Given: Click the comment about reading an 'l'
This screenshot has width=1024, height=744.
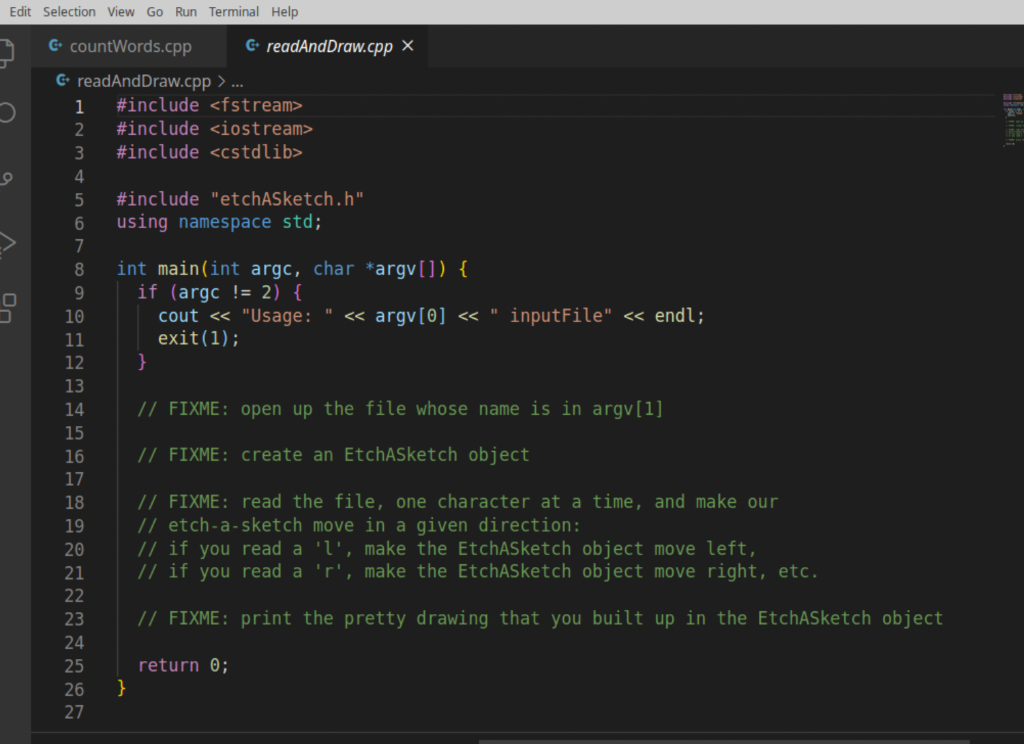Looking at the screenshot, I should point(447,549).
